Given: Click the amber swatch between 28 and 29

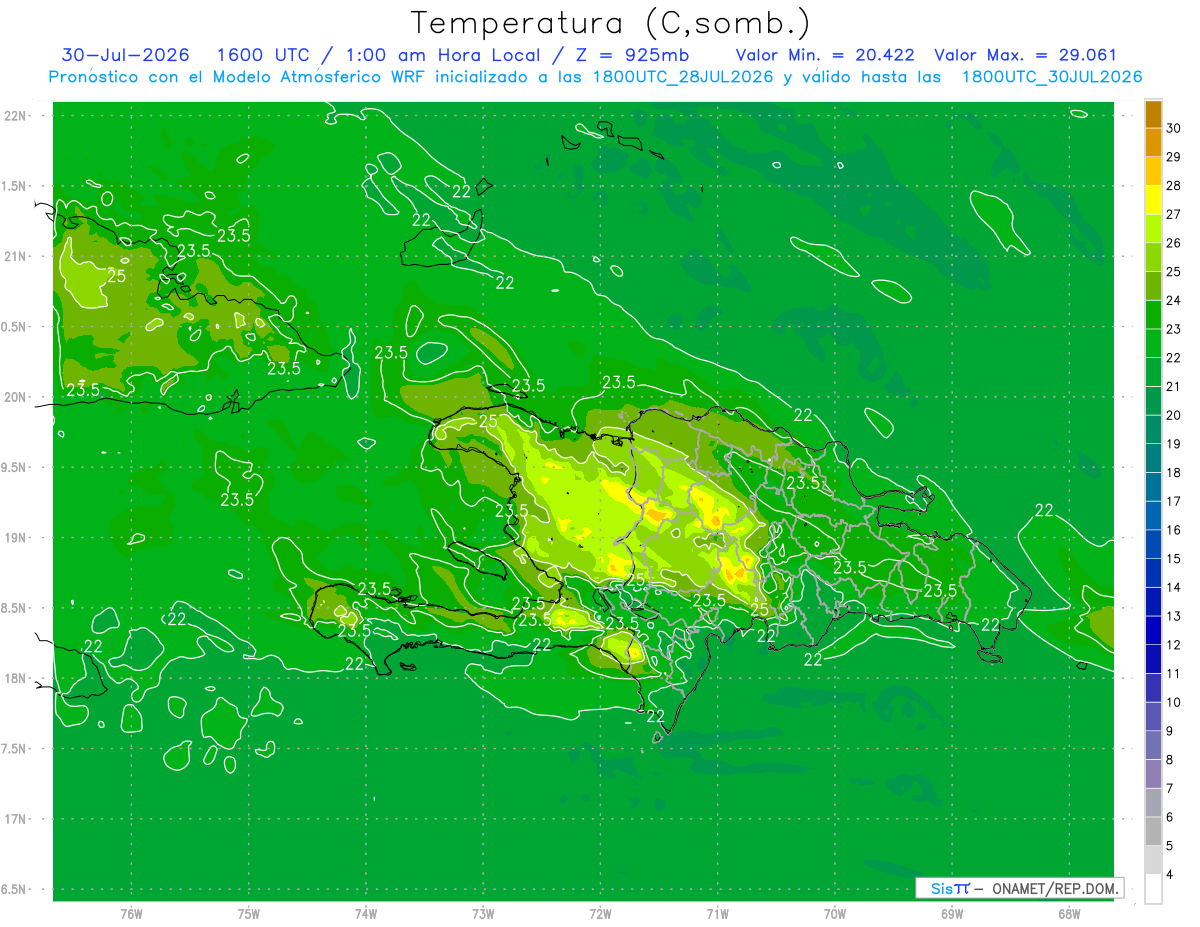Looking at the screenshot, I should point(1153,171).
